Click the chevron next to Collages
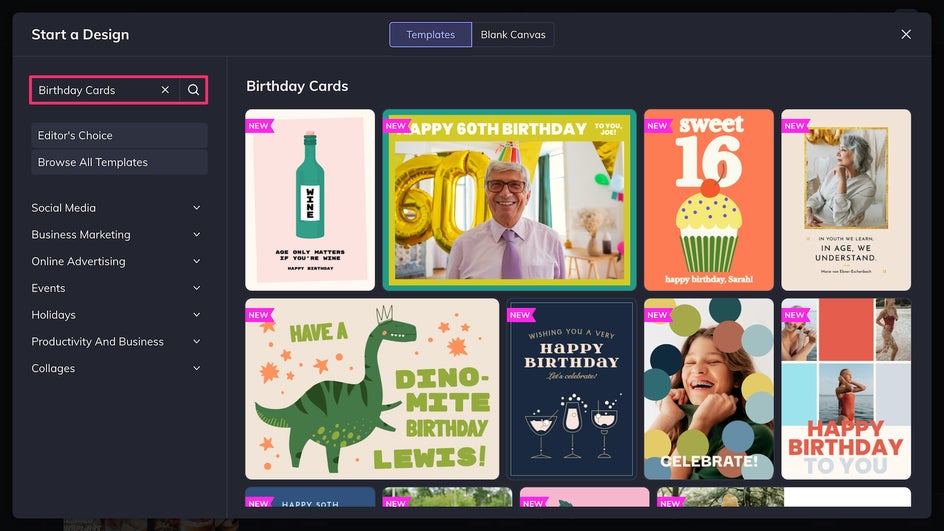This screenshot has width=944, height=531. point(196,368)
